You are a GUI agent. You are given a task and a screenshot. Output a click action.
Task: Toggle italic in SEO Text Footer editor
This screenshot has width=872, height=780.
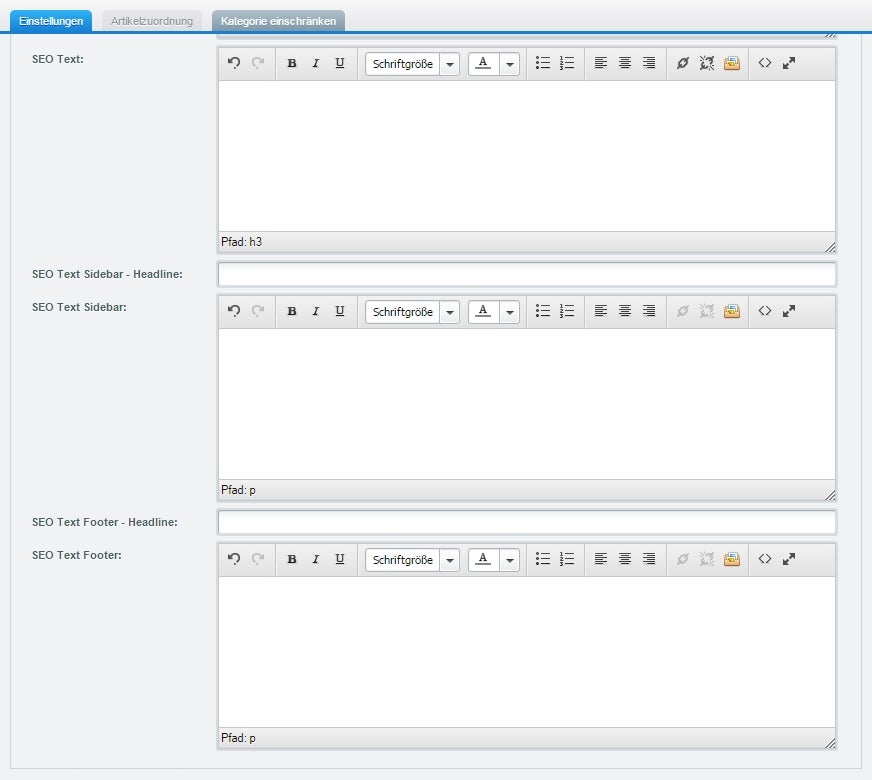pos(315,559)
